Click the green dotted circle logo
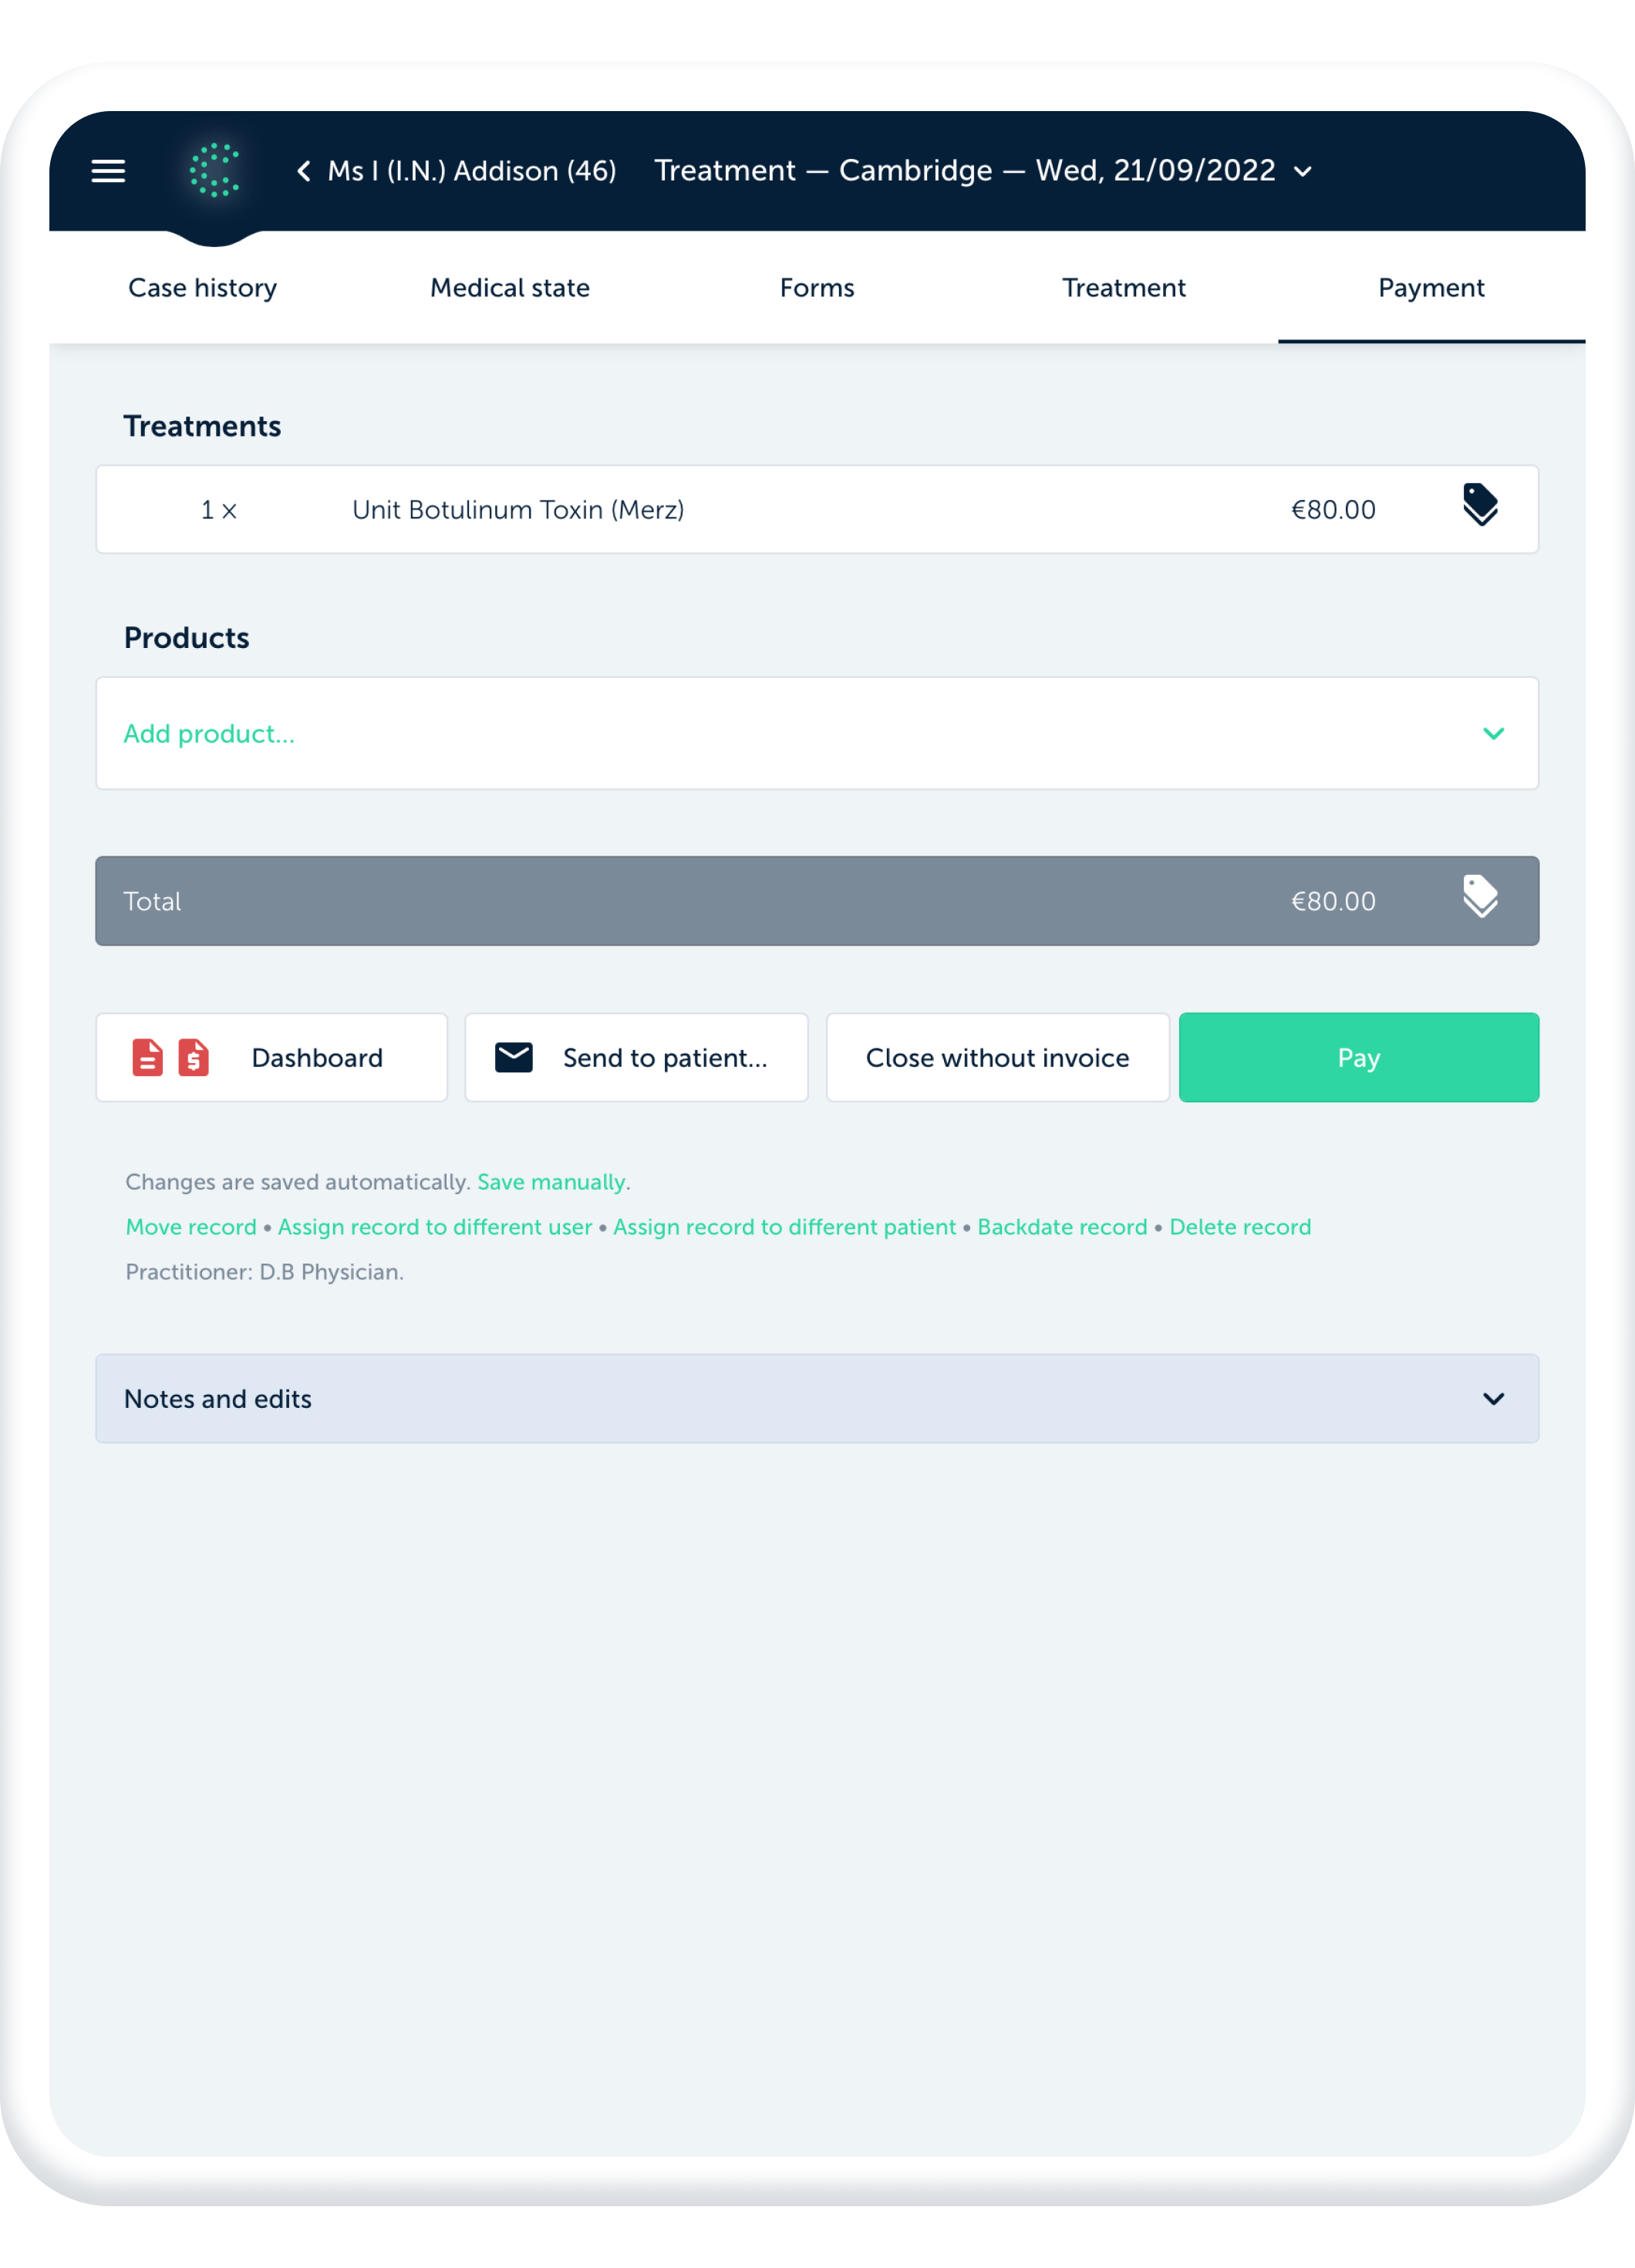The width and height of the screenshot is (1635, 2268). click(214, 170)
